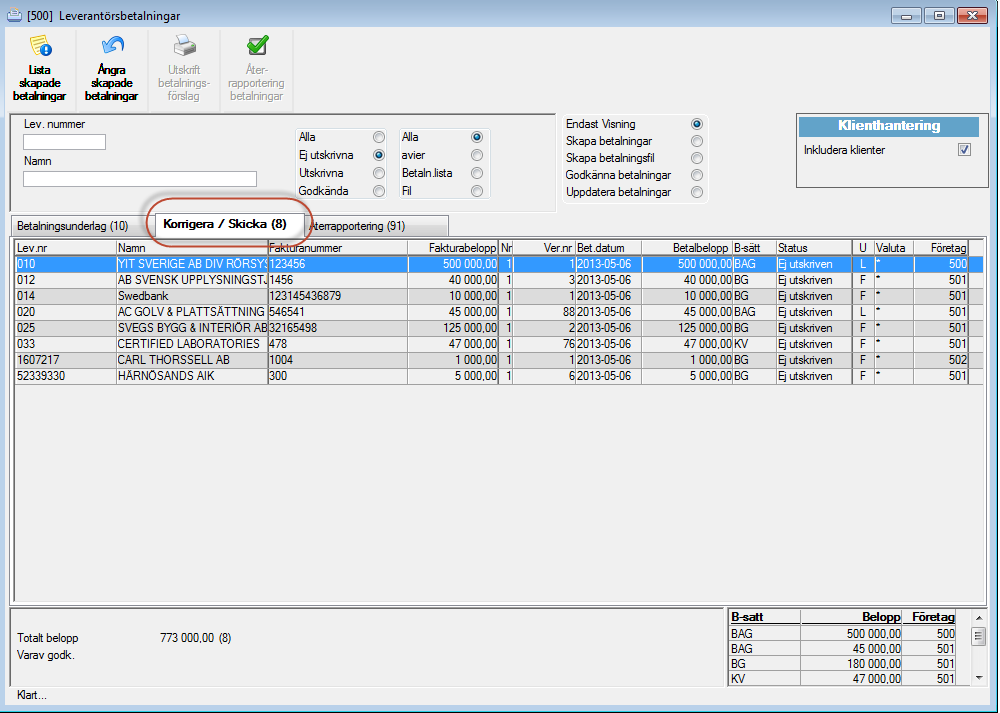Sort by Ver.nr column header
The height and width of the screenshot is (713, 1000).
click(544, 247)
